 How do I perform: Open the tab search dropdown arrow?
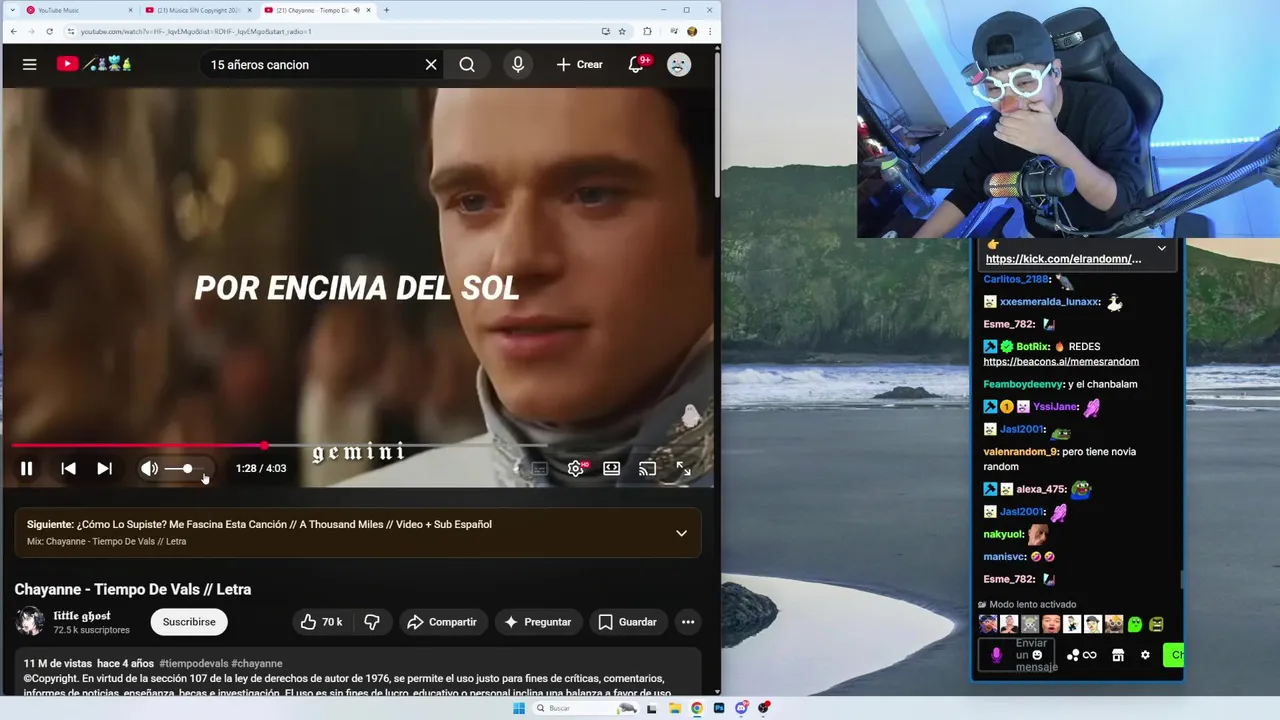(11, 10)
